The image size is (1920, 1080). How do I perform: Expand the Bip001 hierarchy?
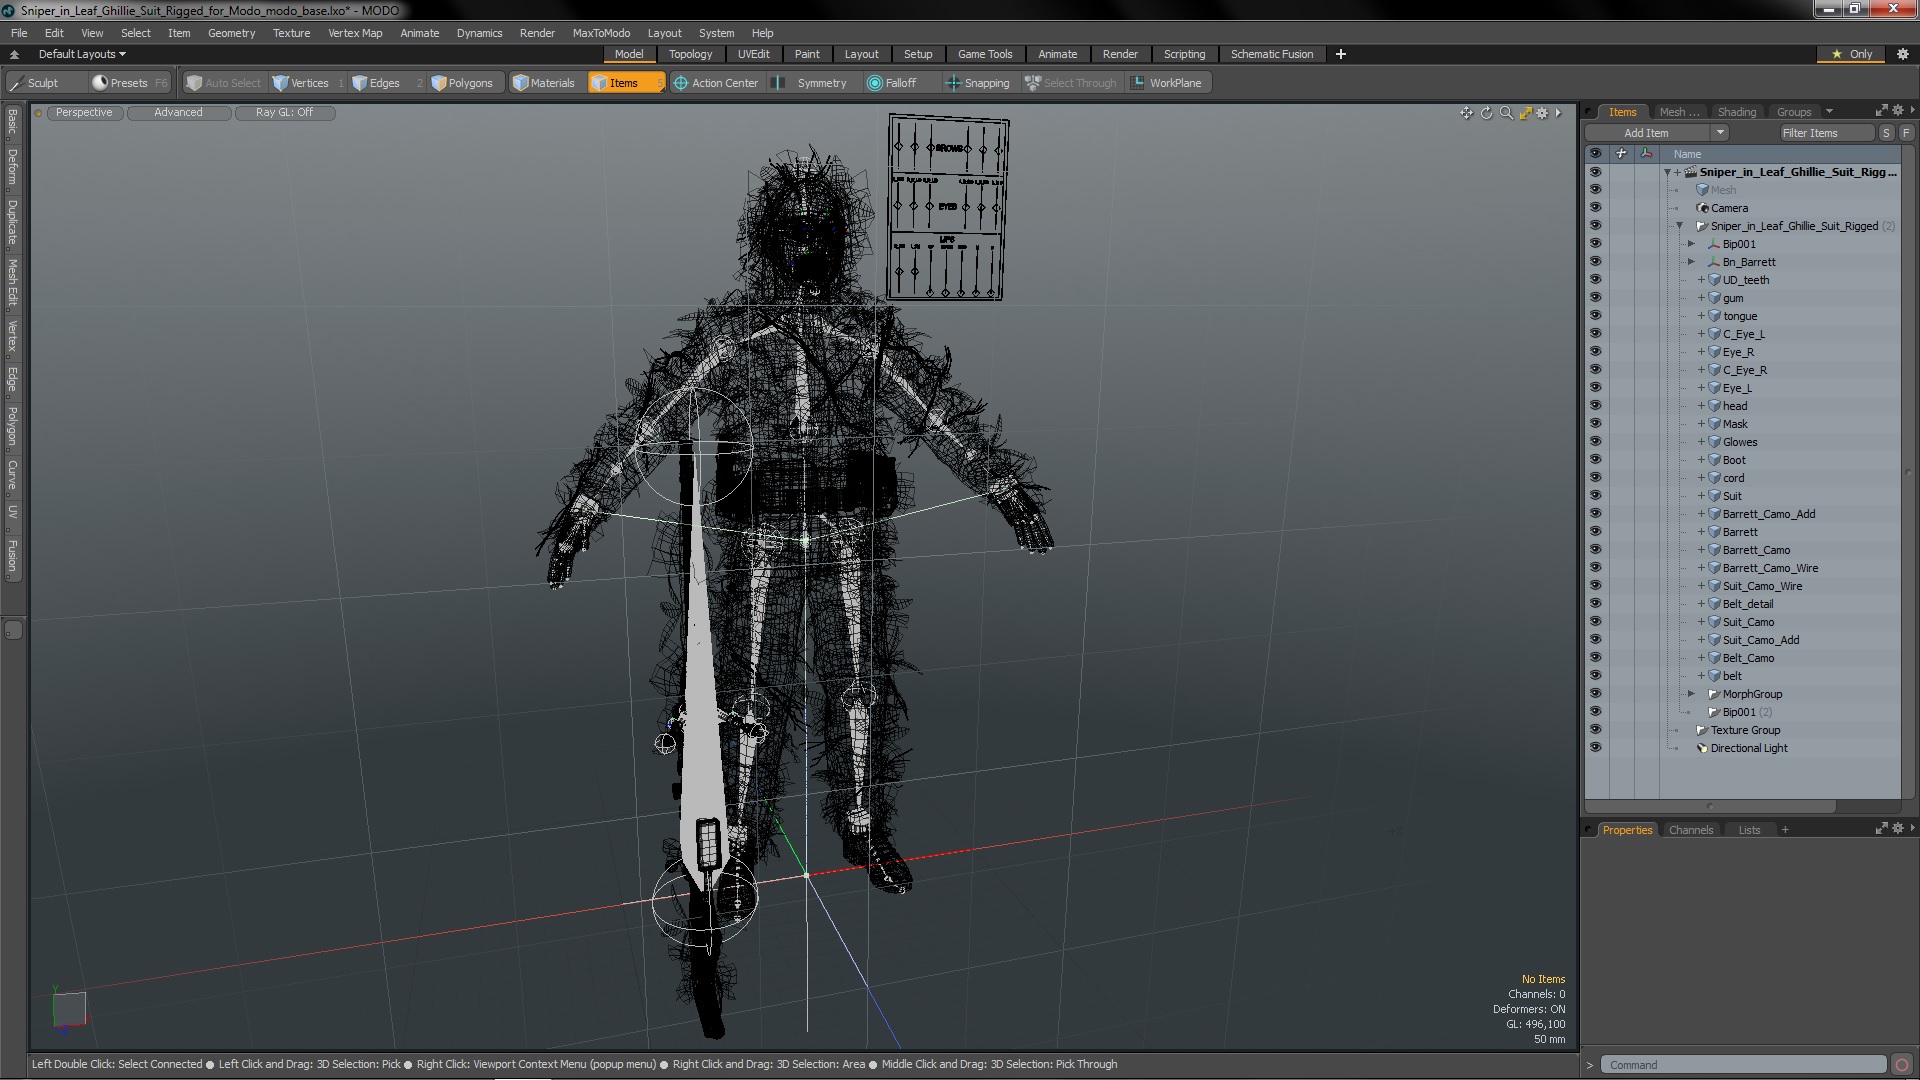pos(1692,244)
